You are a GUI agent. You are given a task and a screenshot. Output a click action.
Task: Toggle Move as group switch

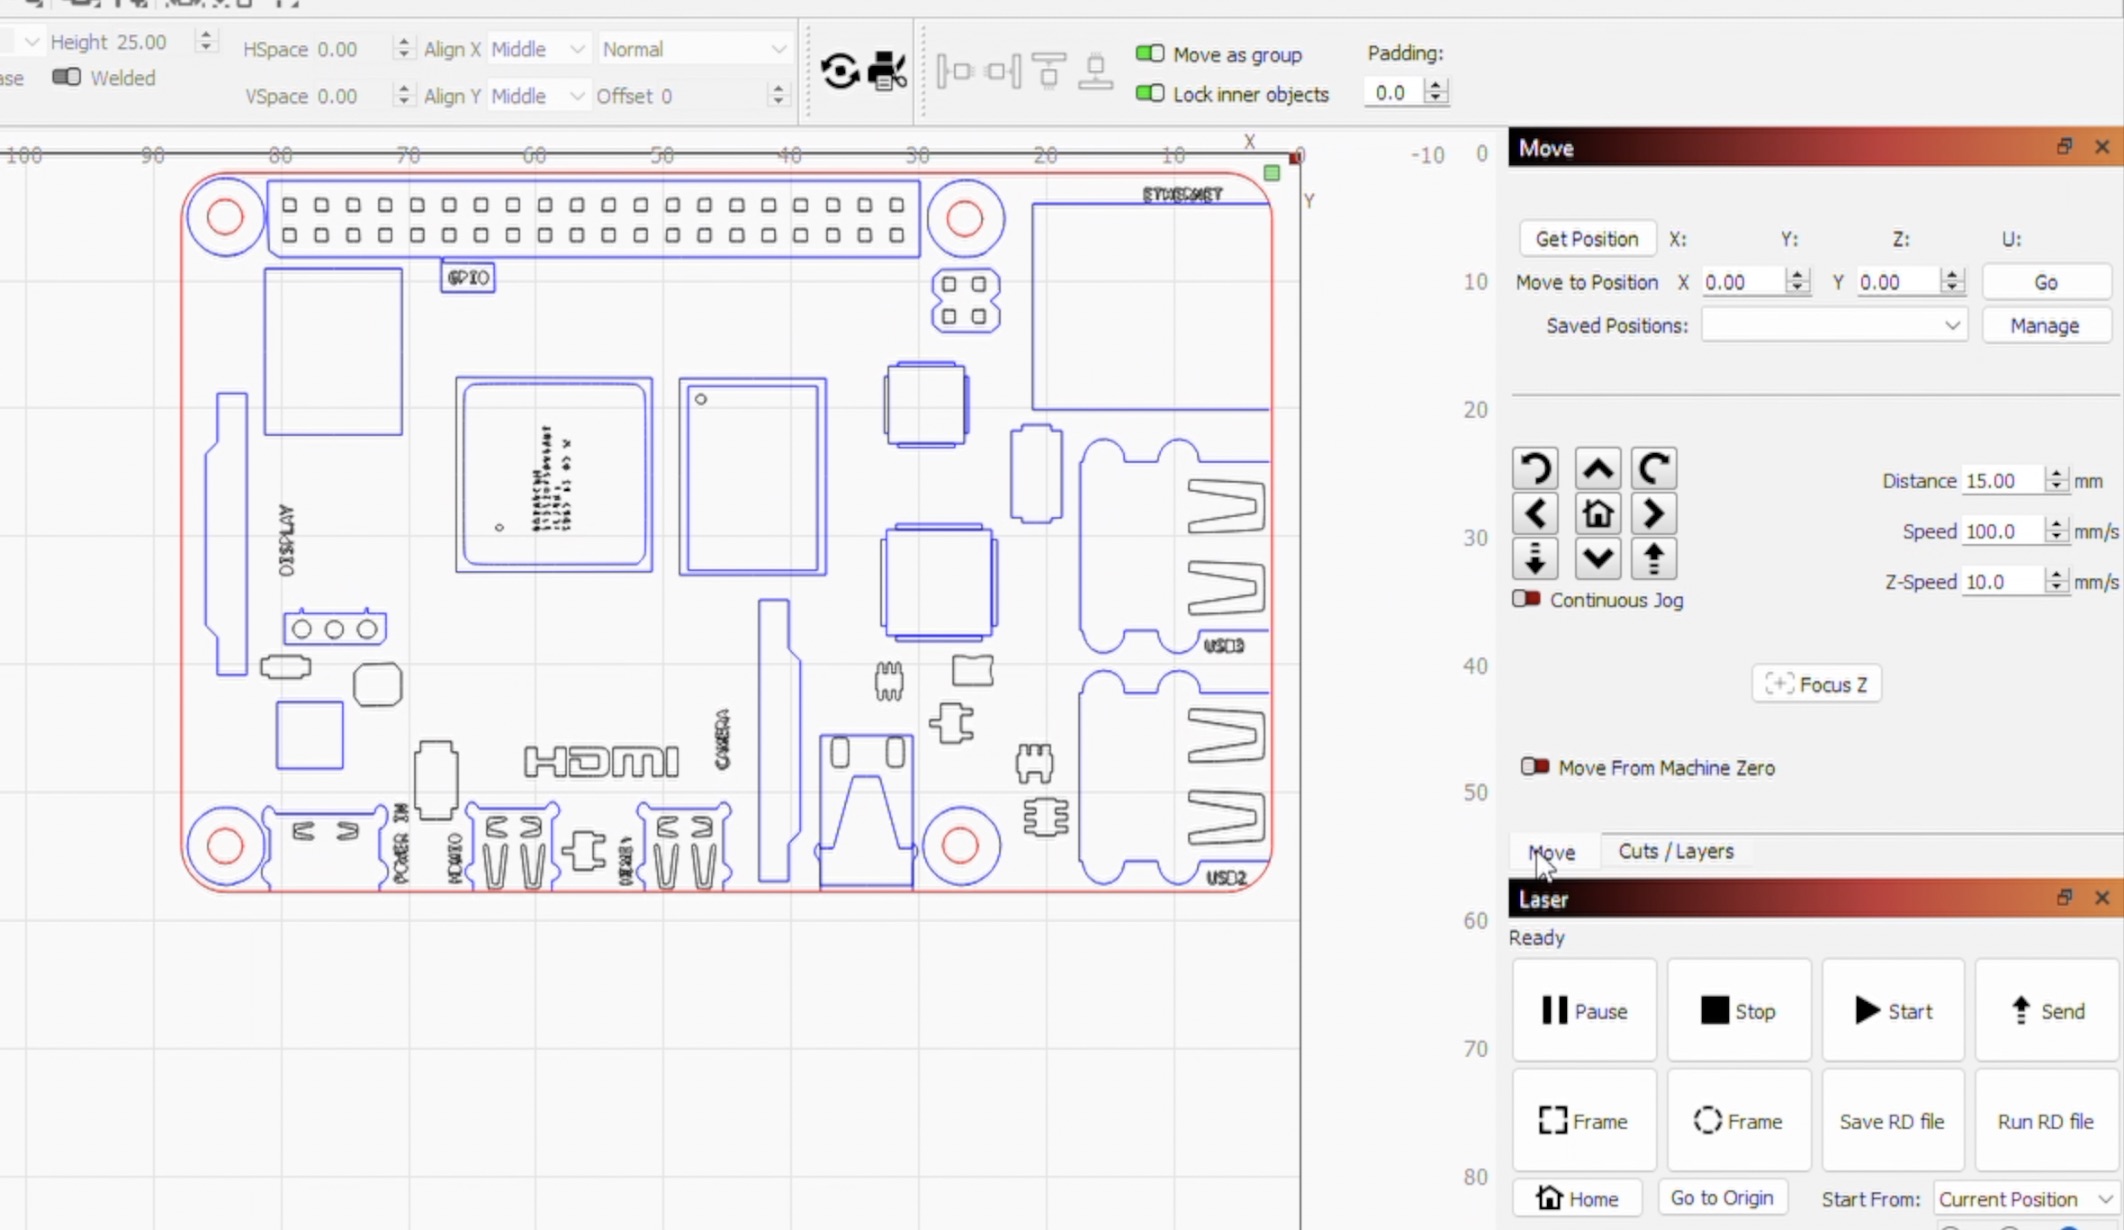tap(1150, 54)
